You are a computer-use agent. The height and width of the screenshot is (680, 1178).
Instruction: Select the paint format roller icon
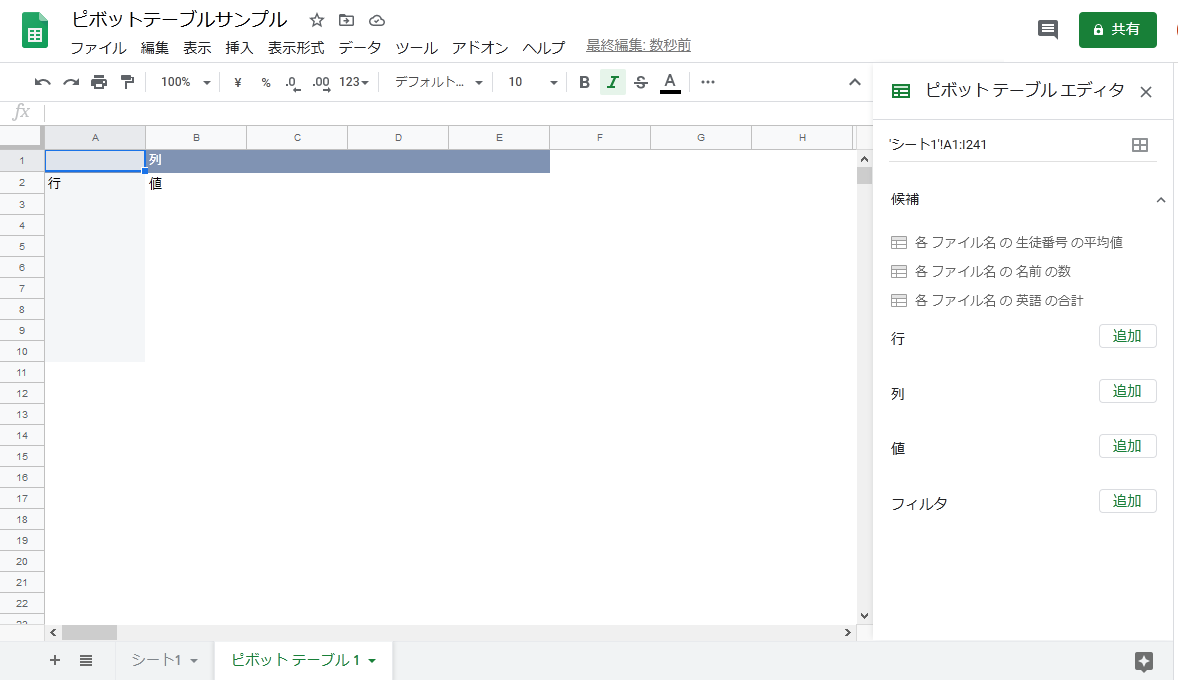tap(127, 82)
